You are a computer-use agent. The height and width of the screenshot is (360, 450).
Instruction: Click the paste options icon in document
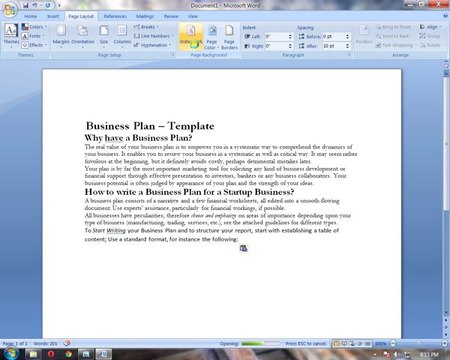244,248
